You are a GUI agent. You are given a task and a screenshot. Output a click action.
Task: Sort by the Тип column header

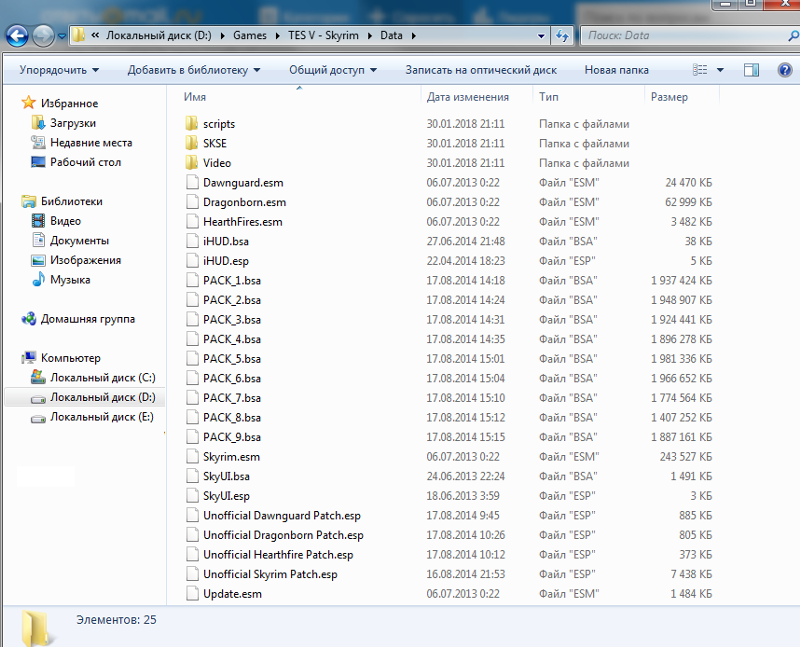click(x=549, y=97)
